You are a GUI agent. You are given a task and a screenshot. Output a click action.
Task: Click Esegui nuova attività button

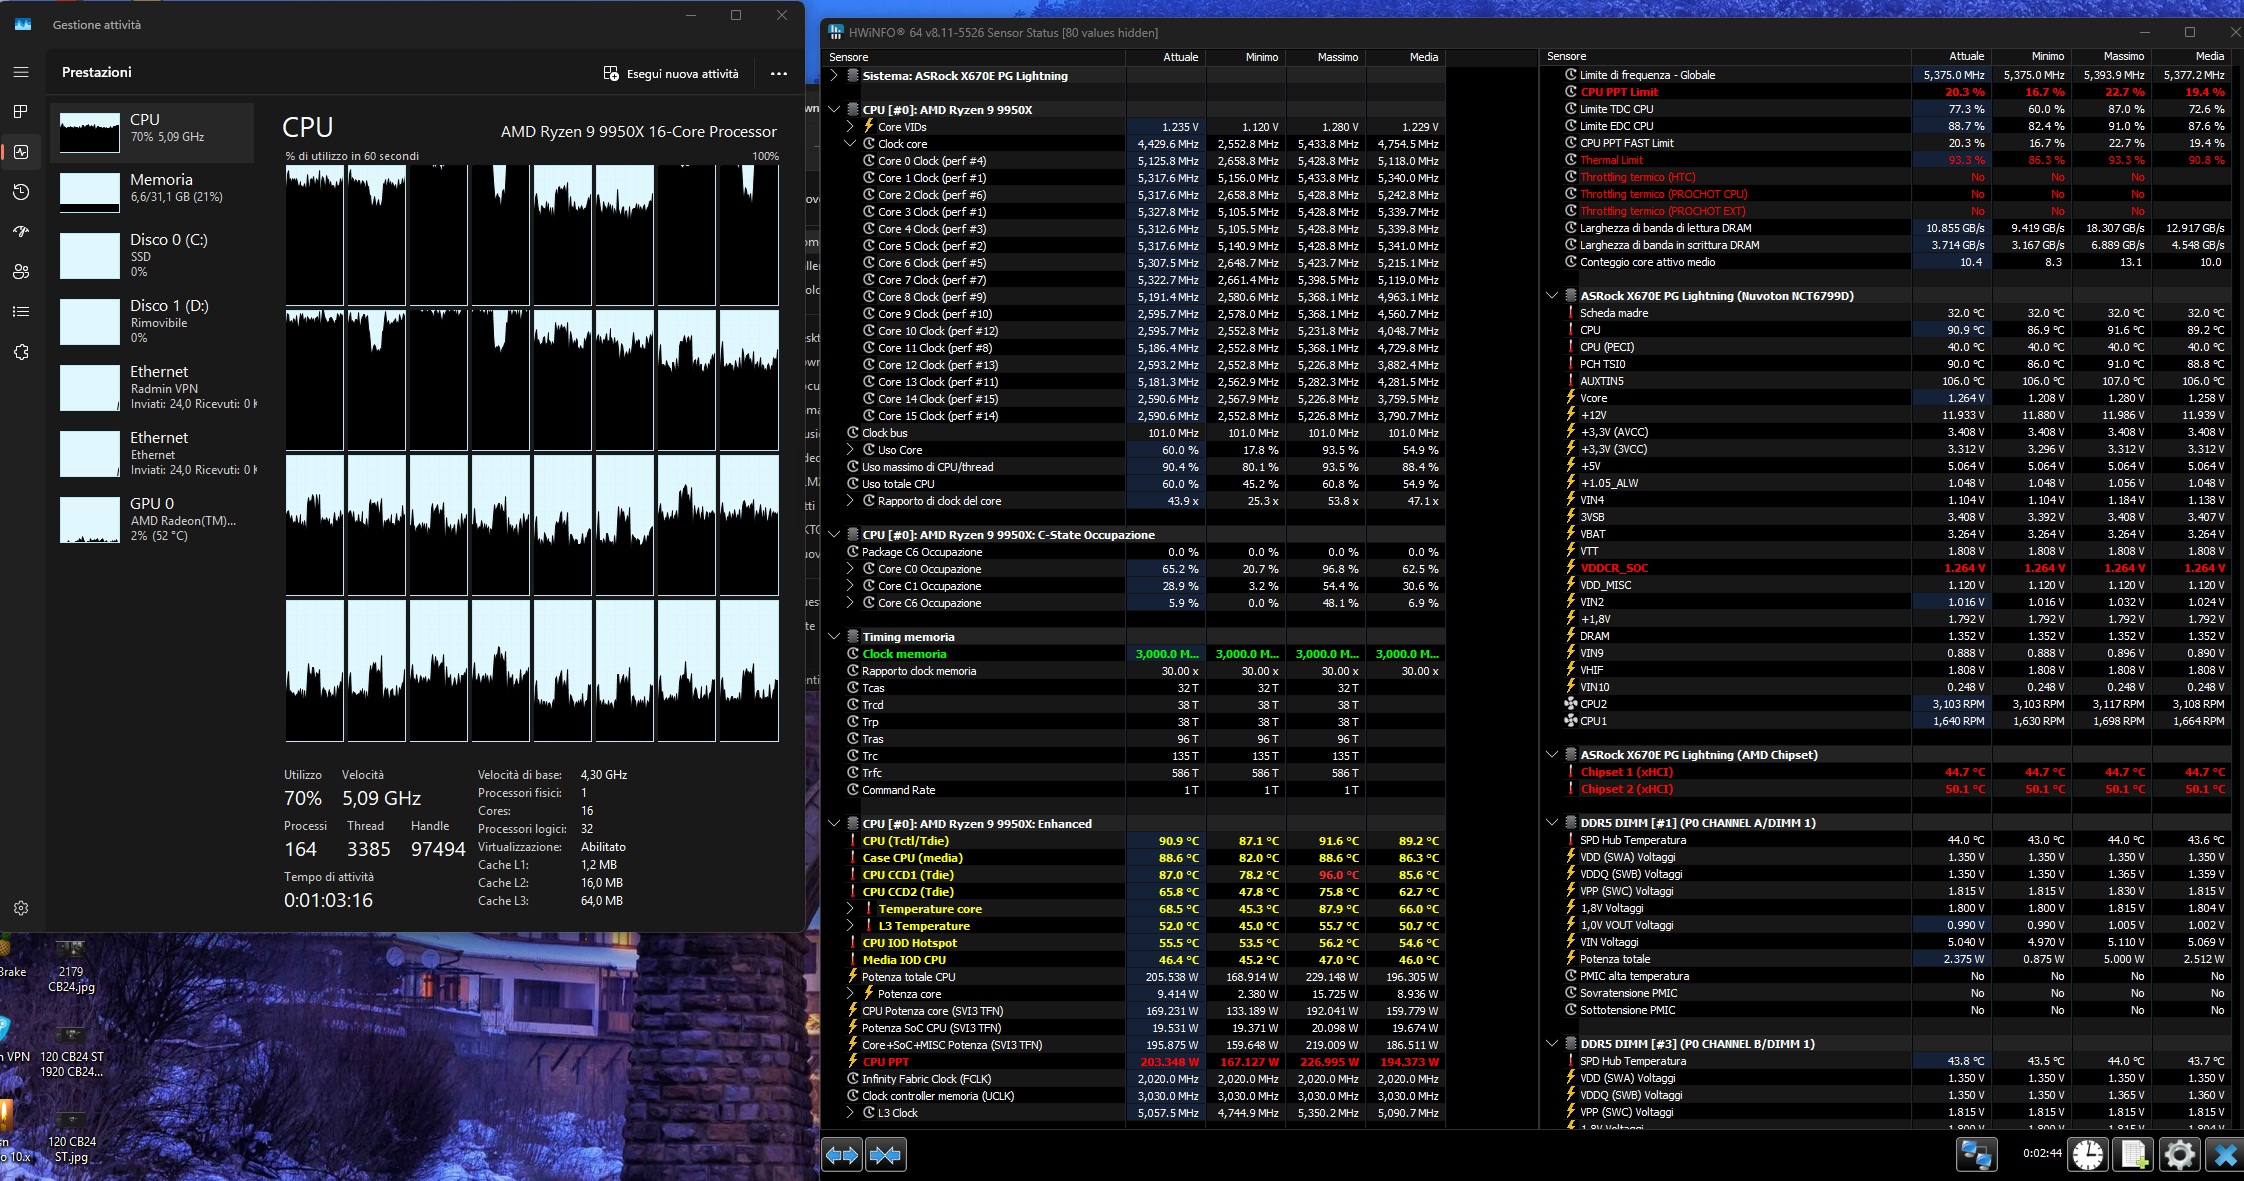[671, 74]
